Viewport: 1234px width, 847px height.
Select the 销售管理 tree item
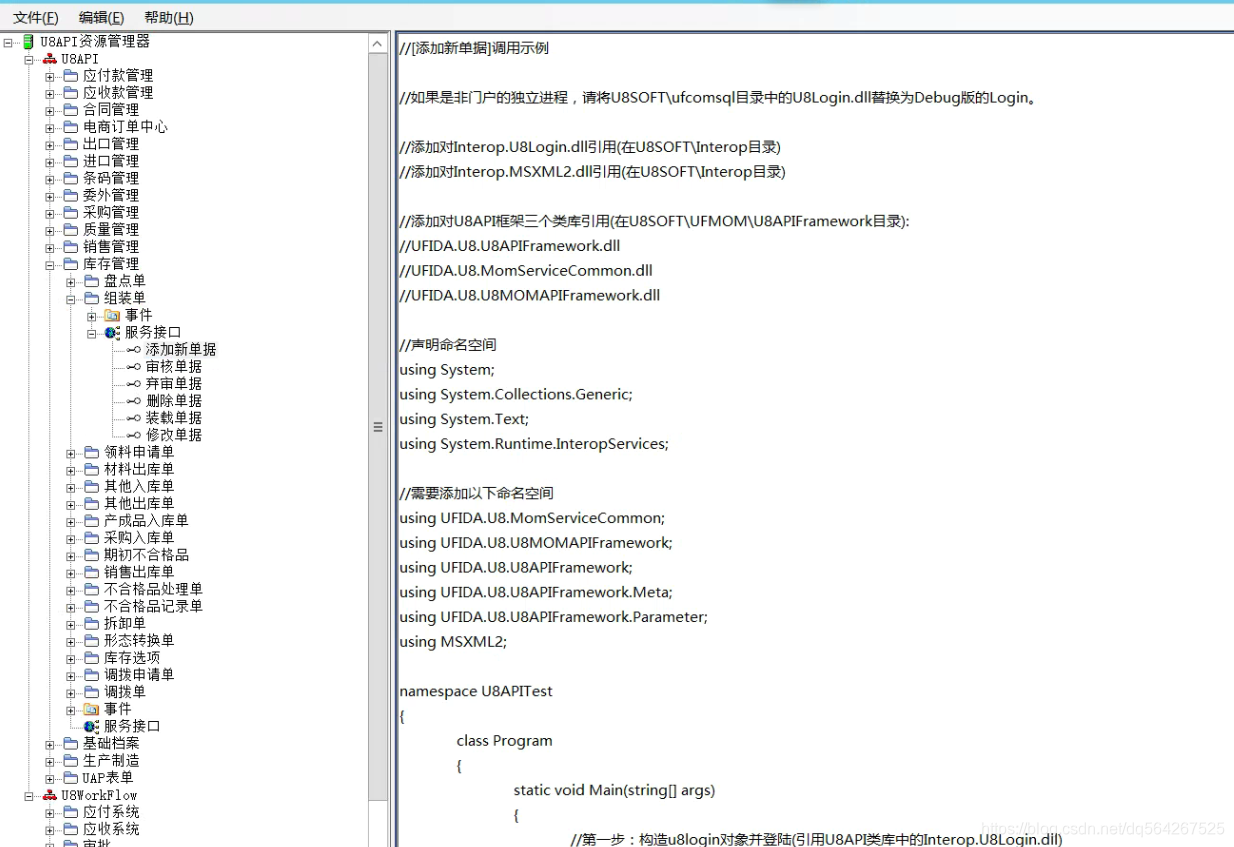(x=111, y=247)
